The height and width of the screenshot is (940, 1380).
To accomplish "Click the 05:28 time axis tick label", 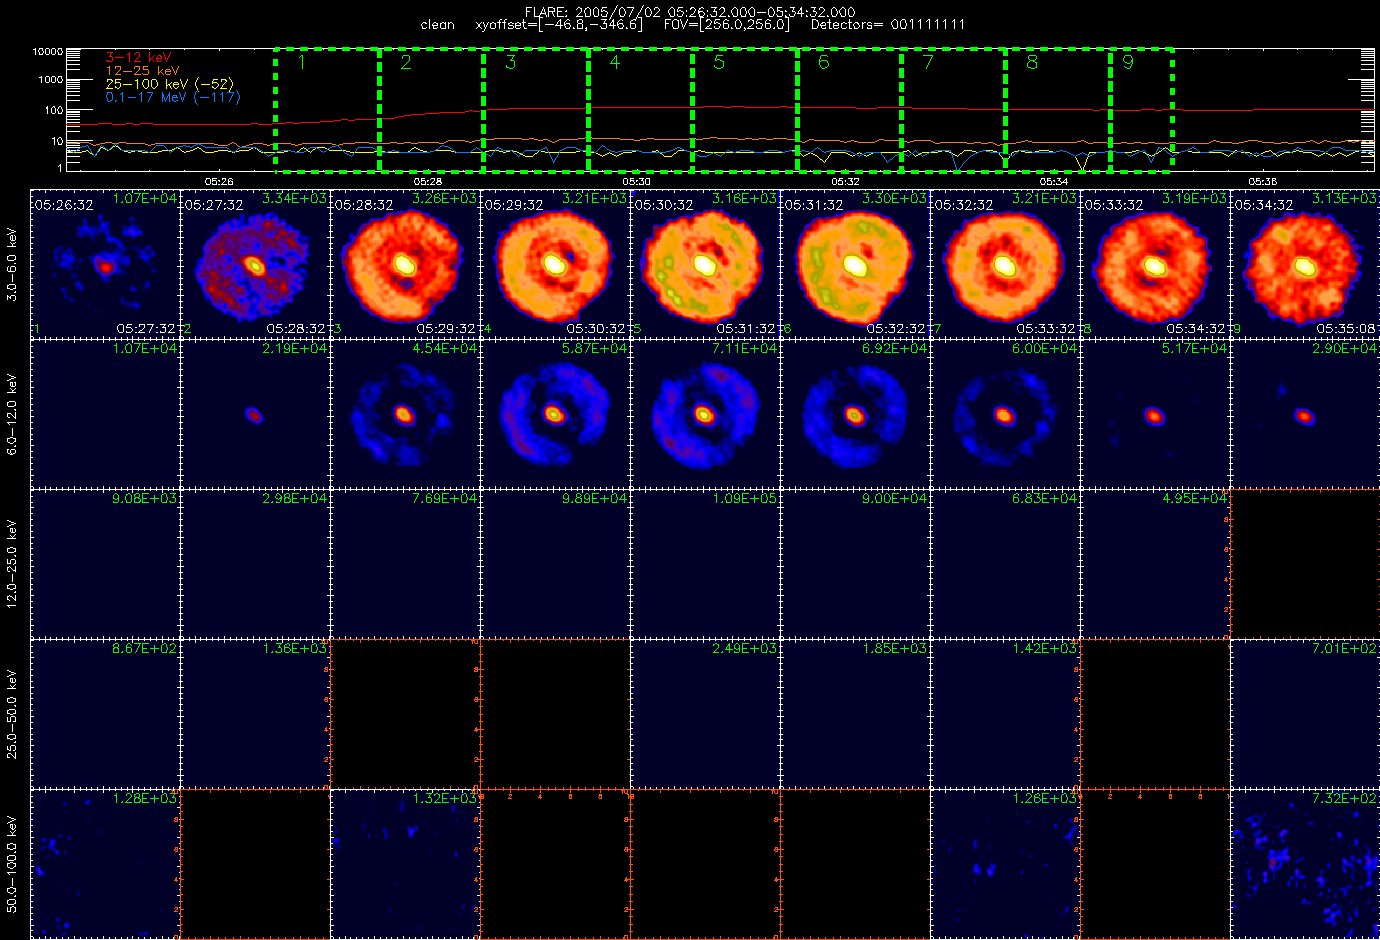I will click(427, 181).
